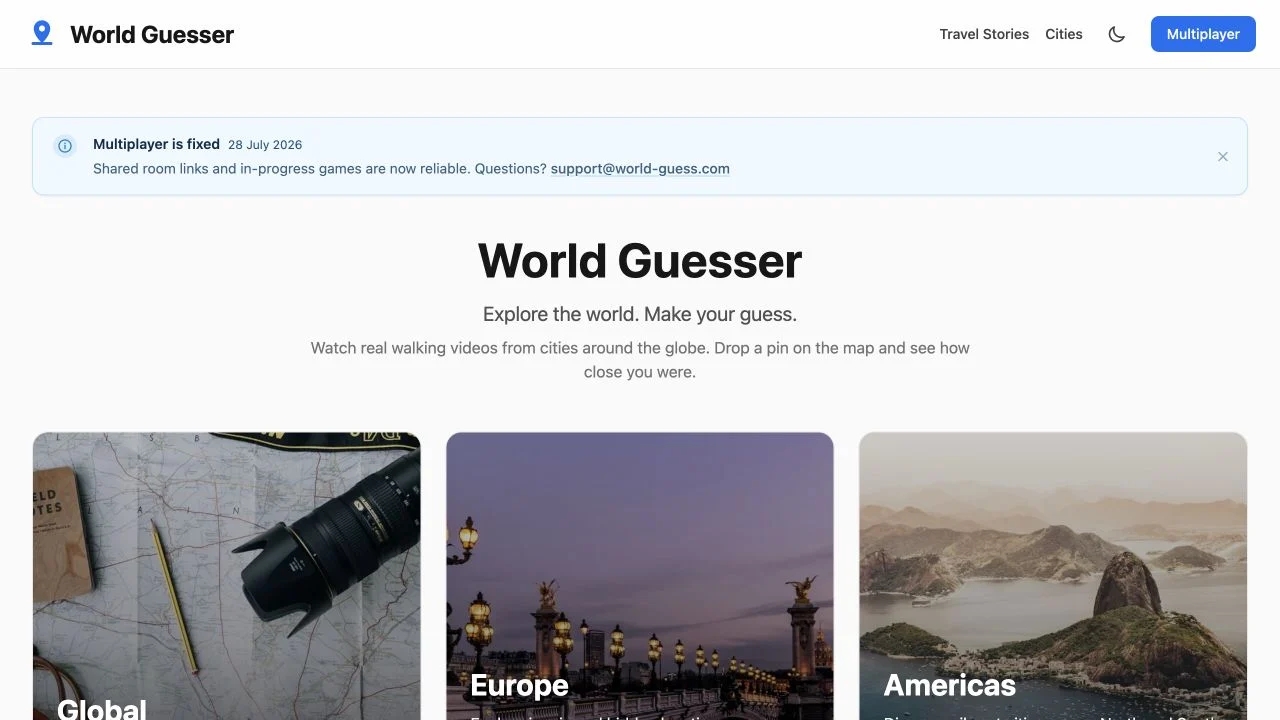Click the "Watch real walking videos" description paragraph

click(x=640, y=360)
